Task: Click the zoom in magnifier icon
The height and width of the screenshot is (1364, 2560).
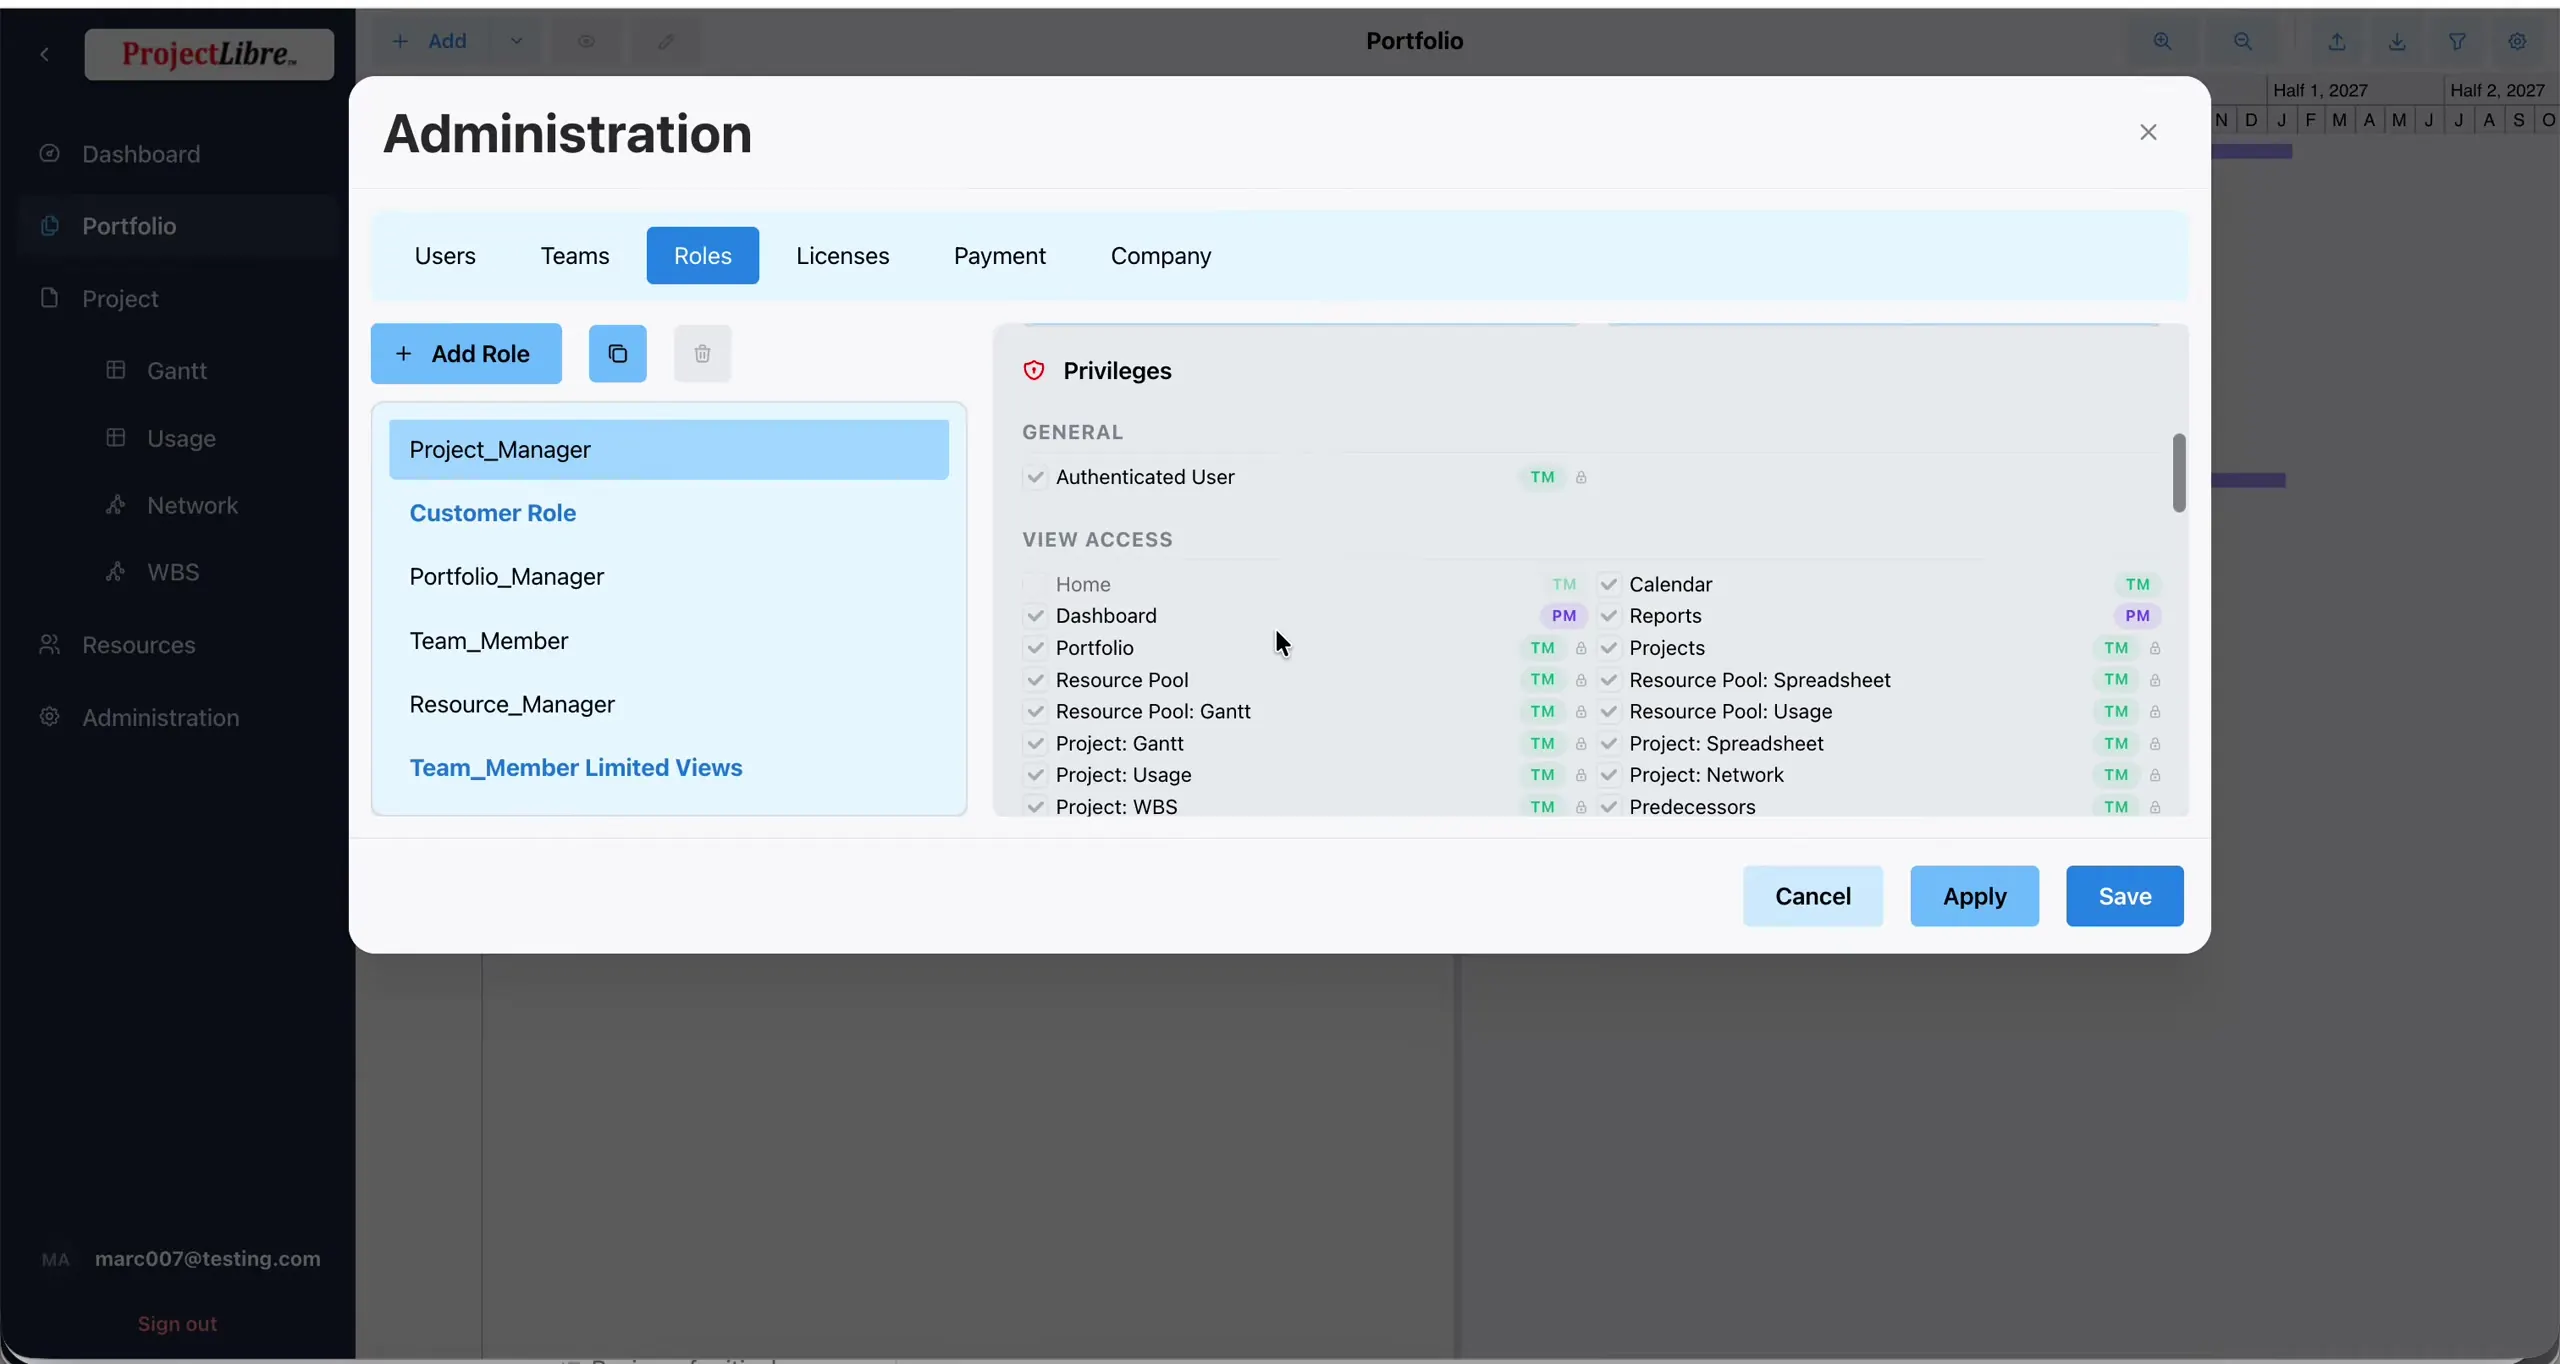Action: click(x=2162, y=41)
